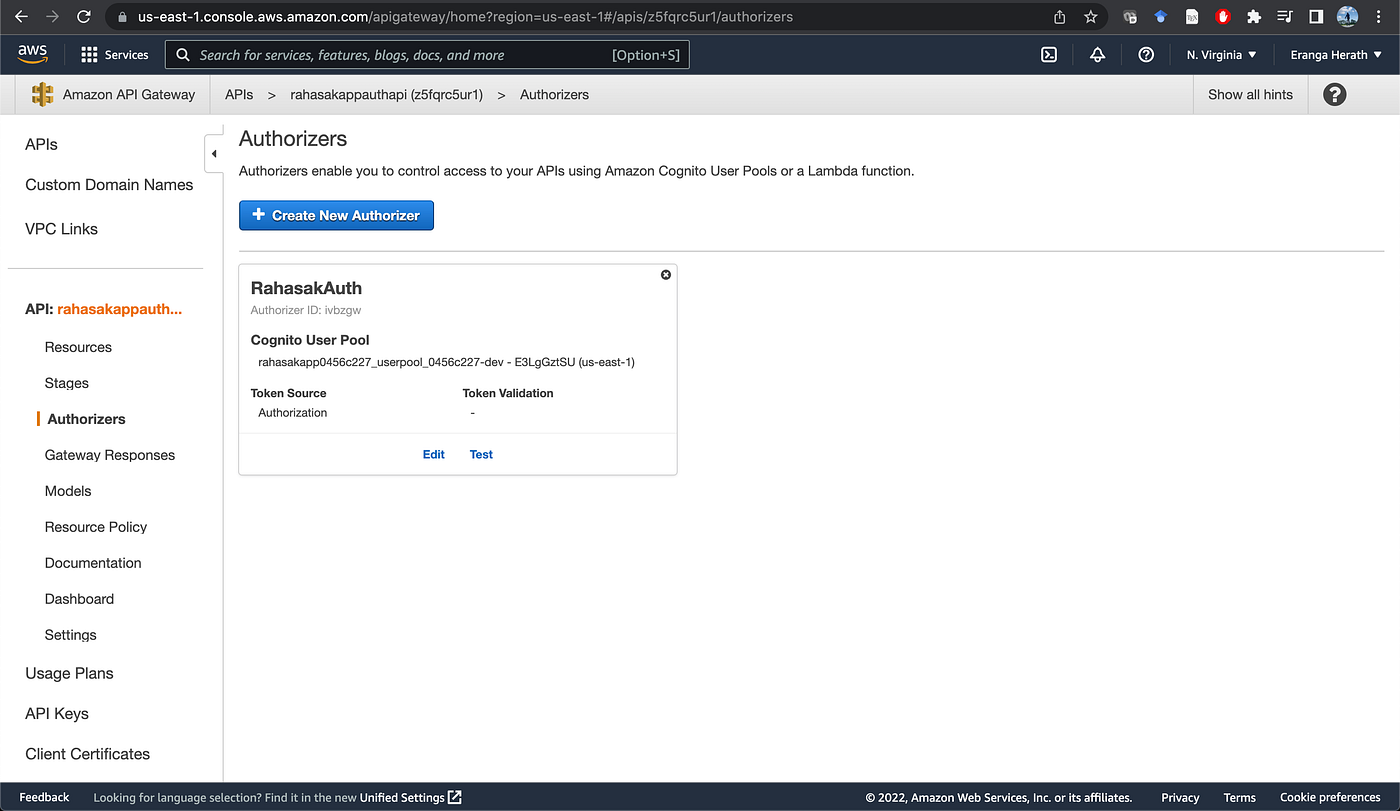Launch AWS CloudShell icon
The height and width of the screenshot is (811, 1400).
coord(1049,55)
